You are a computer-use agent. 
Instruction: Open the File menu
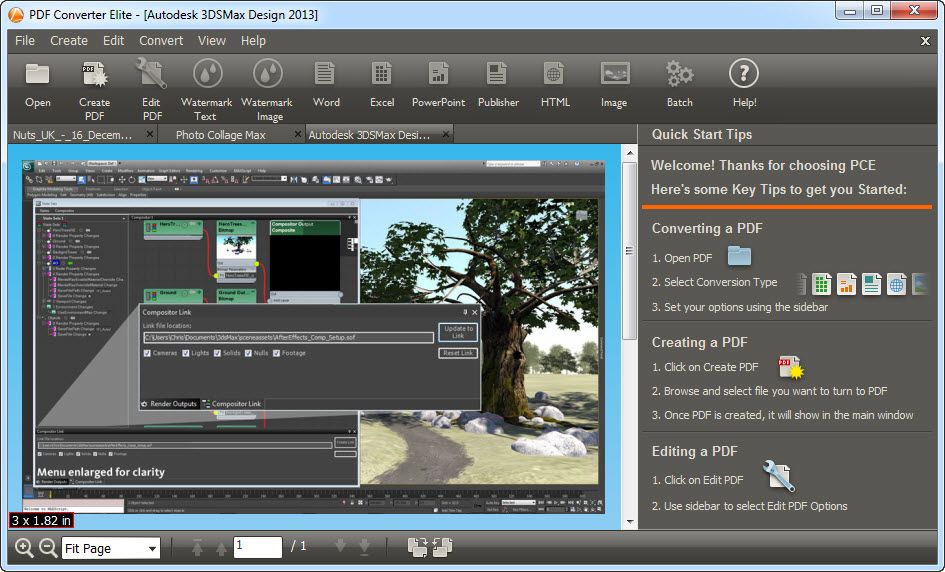tap(25, 40)
